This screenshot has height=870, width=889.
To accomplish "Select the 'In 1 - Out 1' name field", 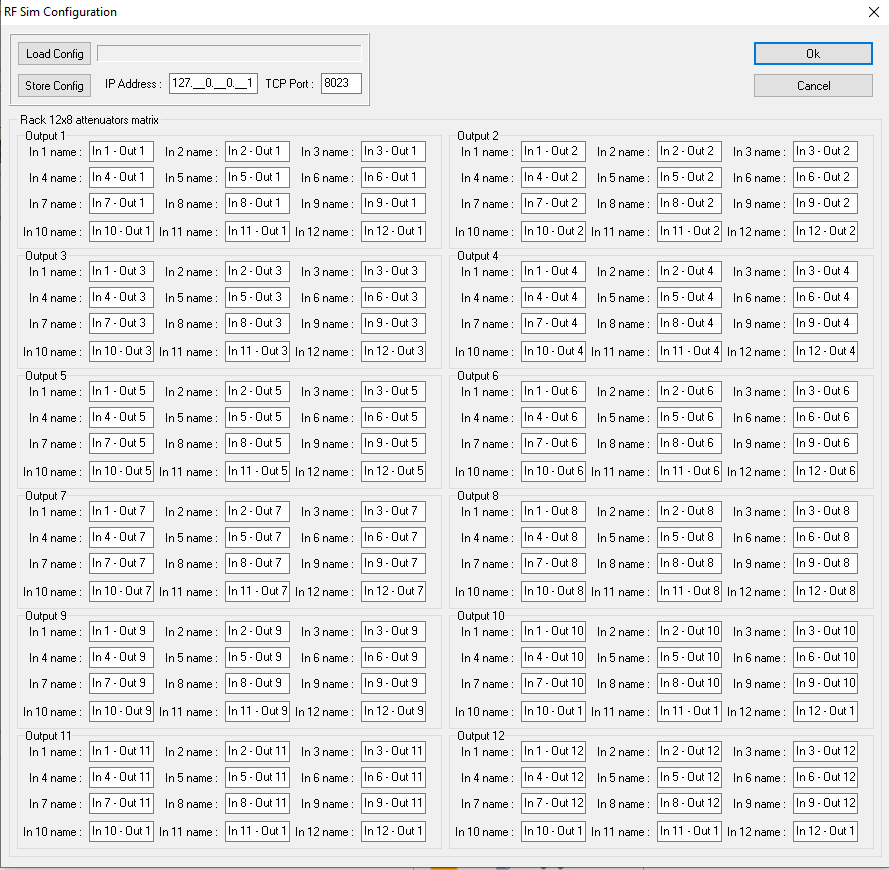I will (x=121, y=152).
